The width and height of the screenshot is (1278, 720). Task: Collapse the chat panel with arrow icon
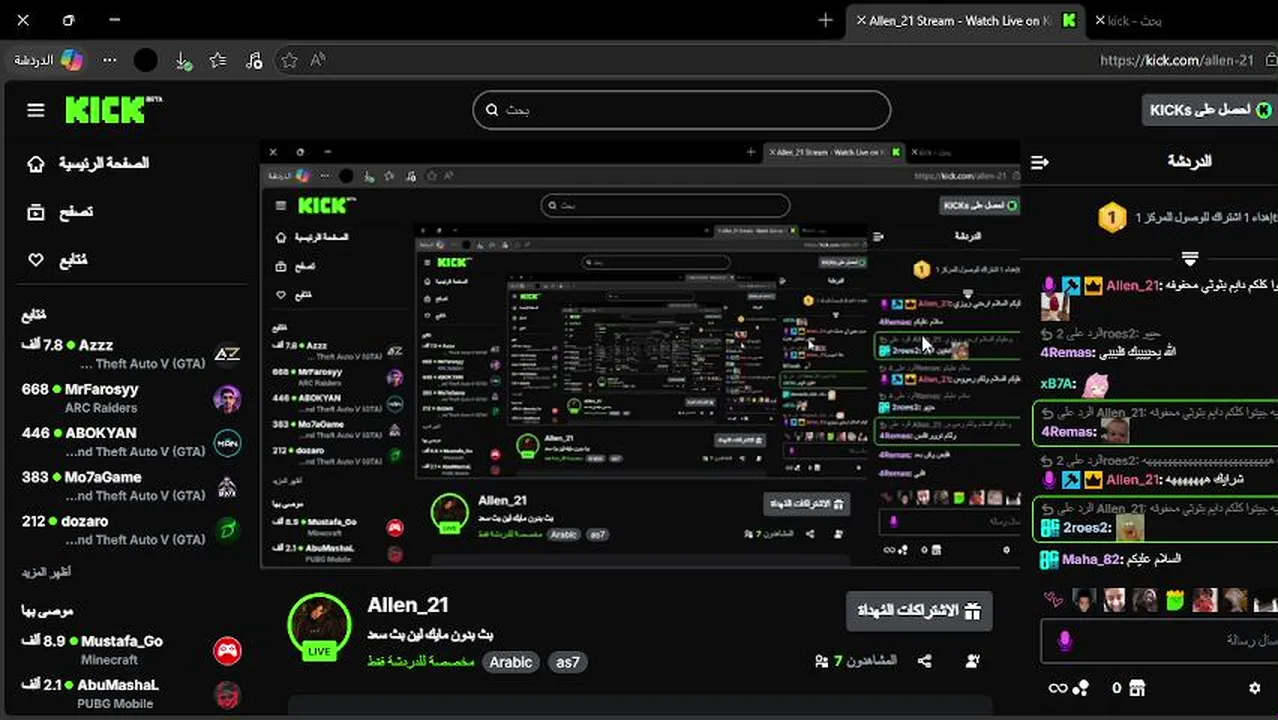point(1040,162)
